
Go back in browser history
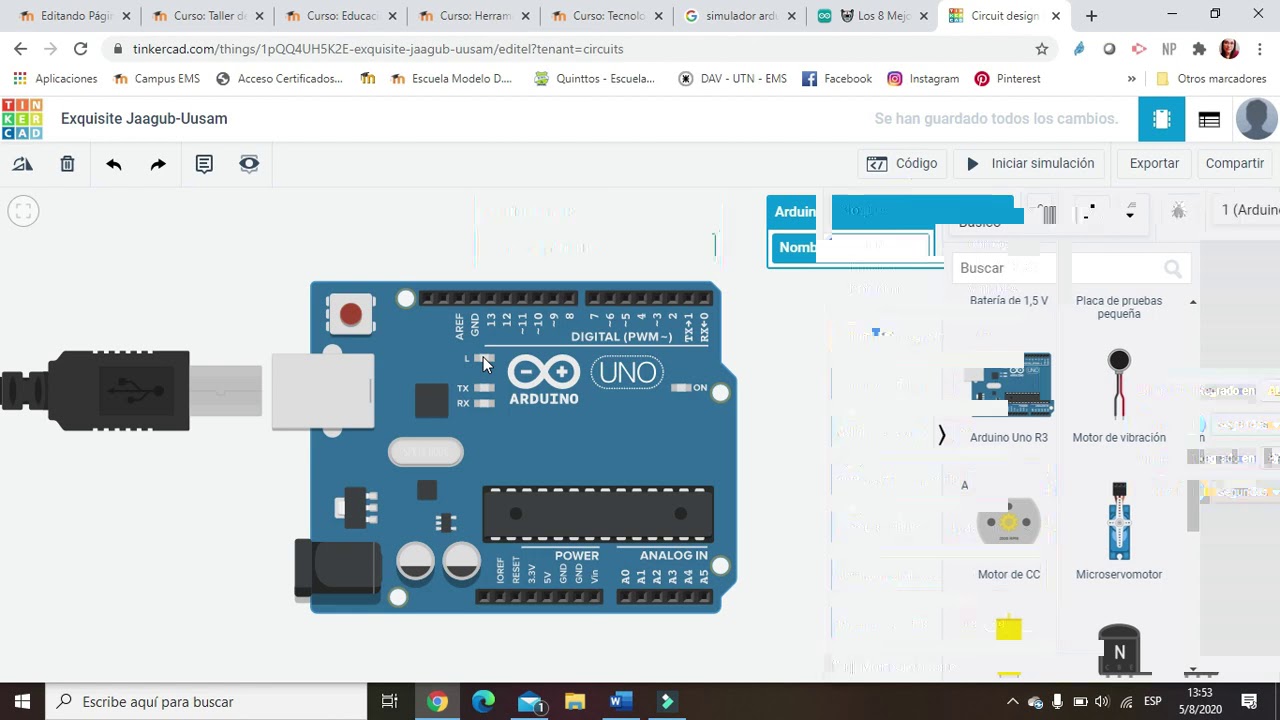pos(21,49)
